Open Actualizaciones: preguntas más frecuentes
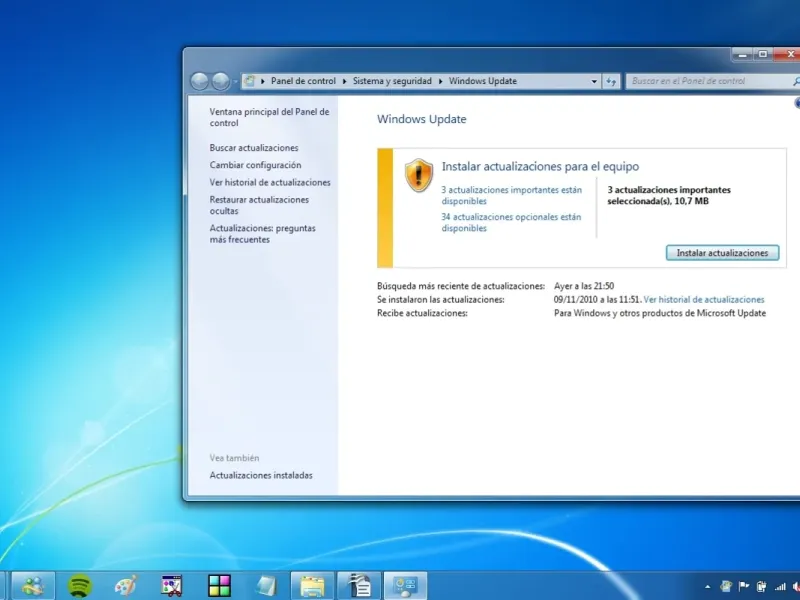The height and width of the screenshot is (600, 800). click(x=262, y=234)
